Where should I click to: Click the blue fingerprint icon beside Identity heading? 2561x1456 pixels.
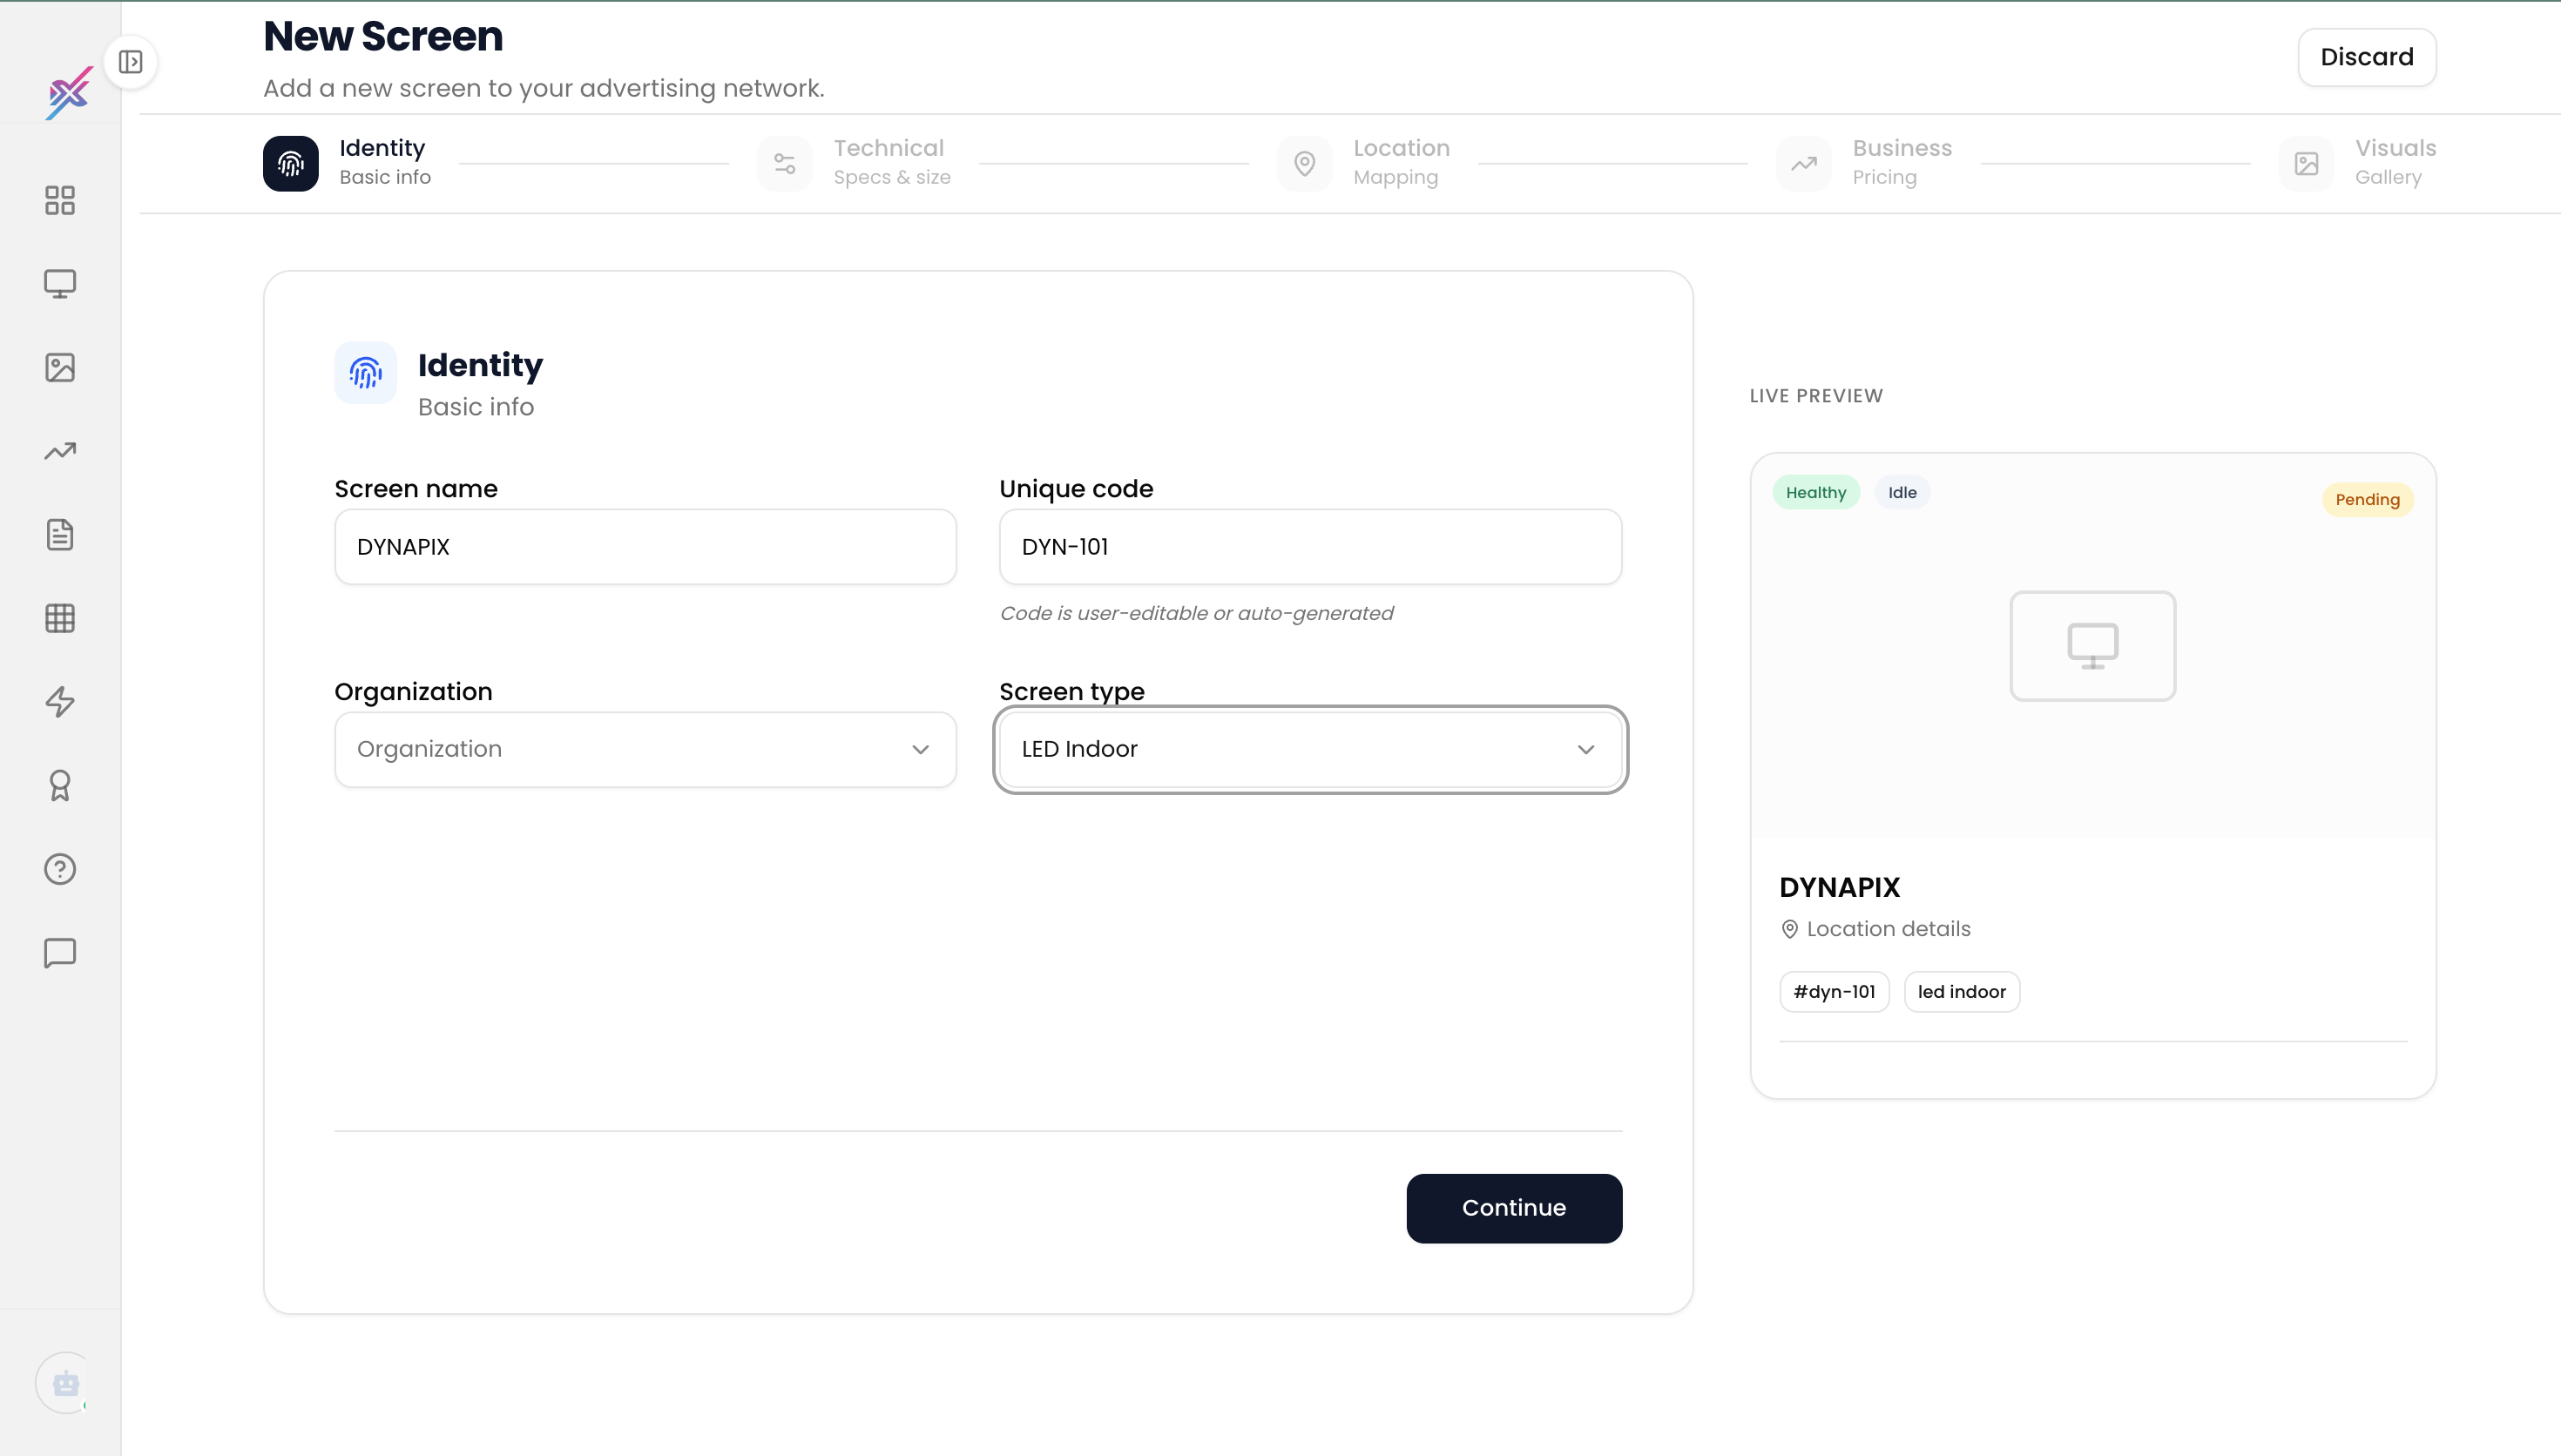(366, 373)
